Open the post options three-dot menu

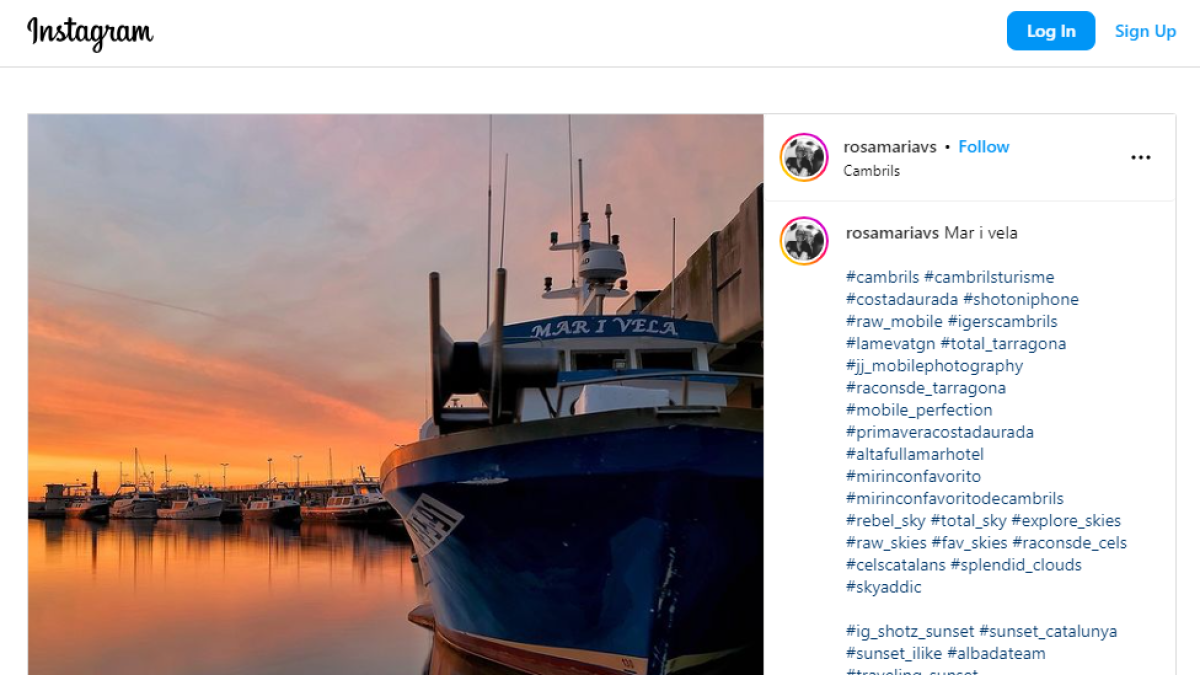[1140, 157]
